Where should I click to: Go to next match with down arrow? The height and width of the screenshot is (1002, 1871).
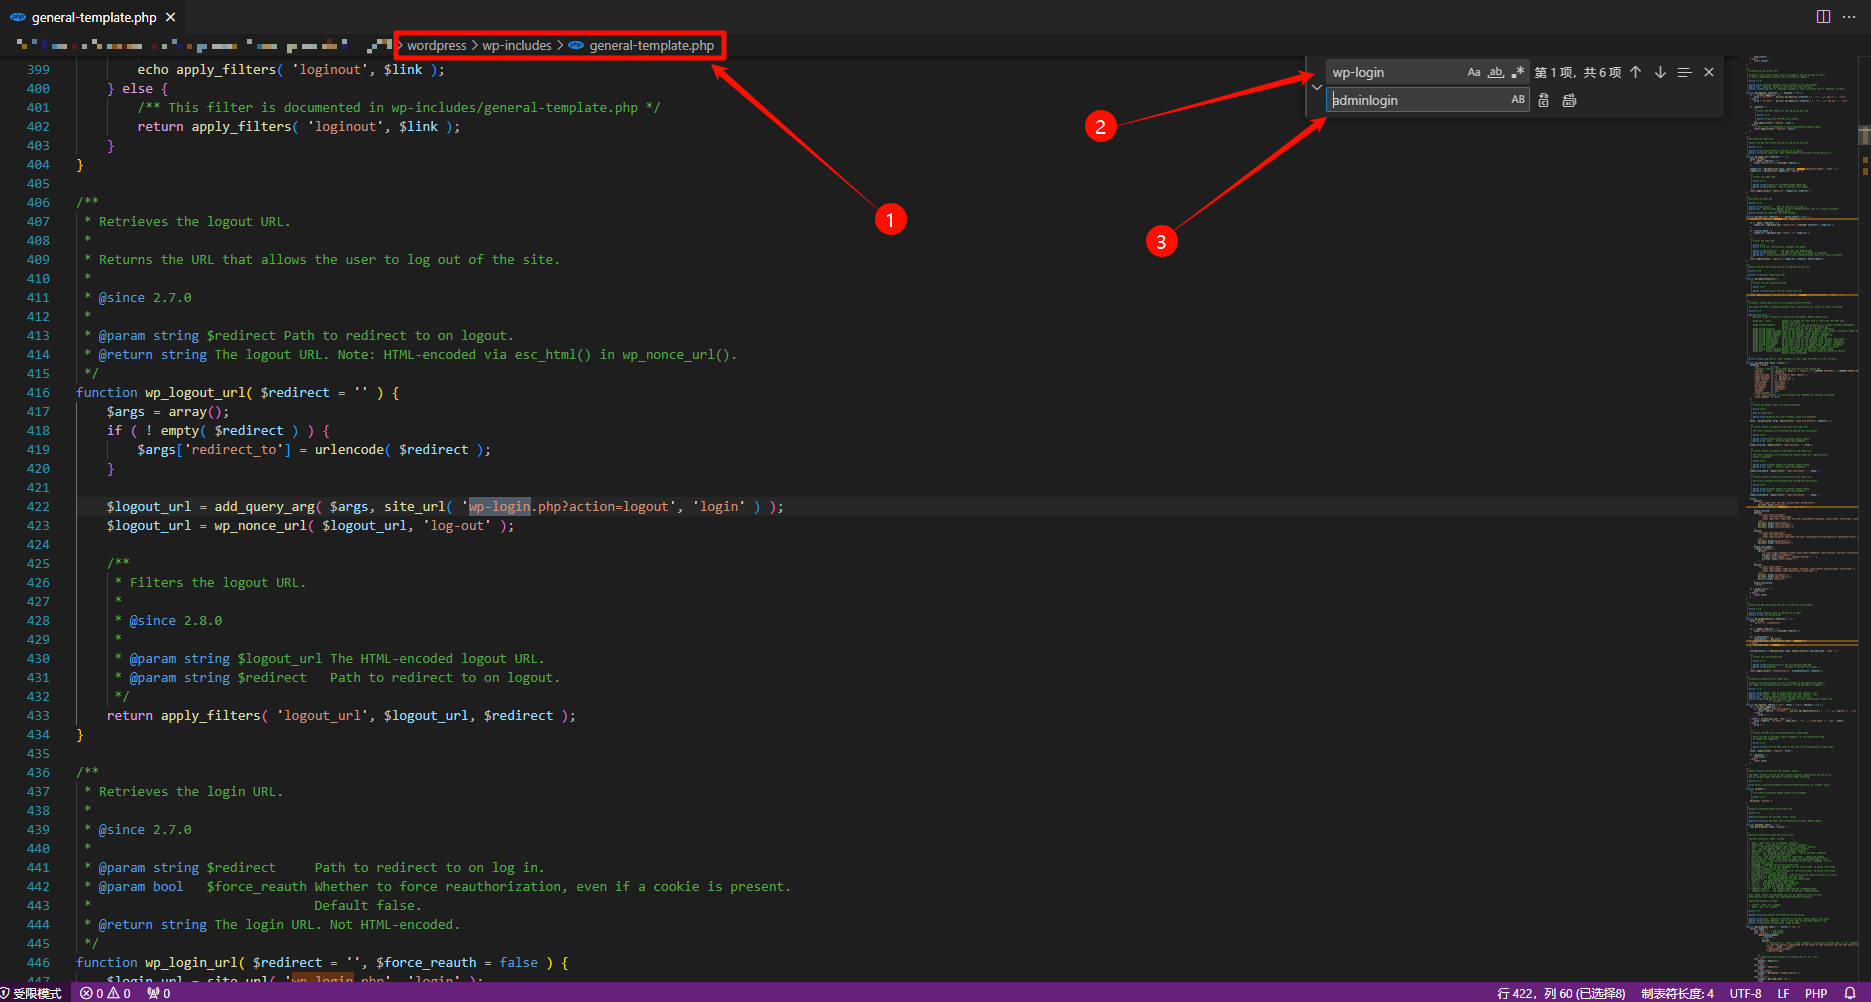point(1660,72)
